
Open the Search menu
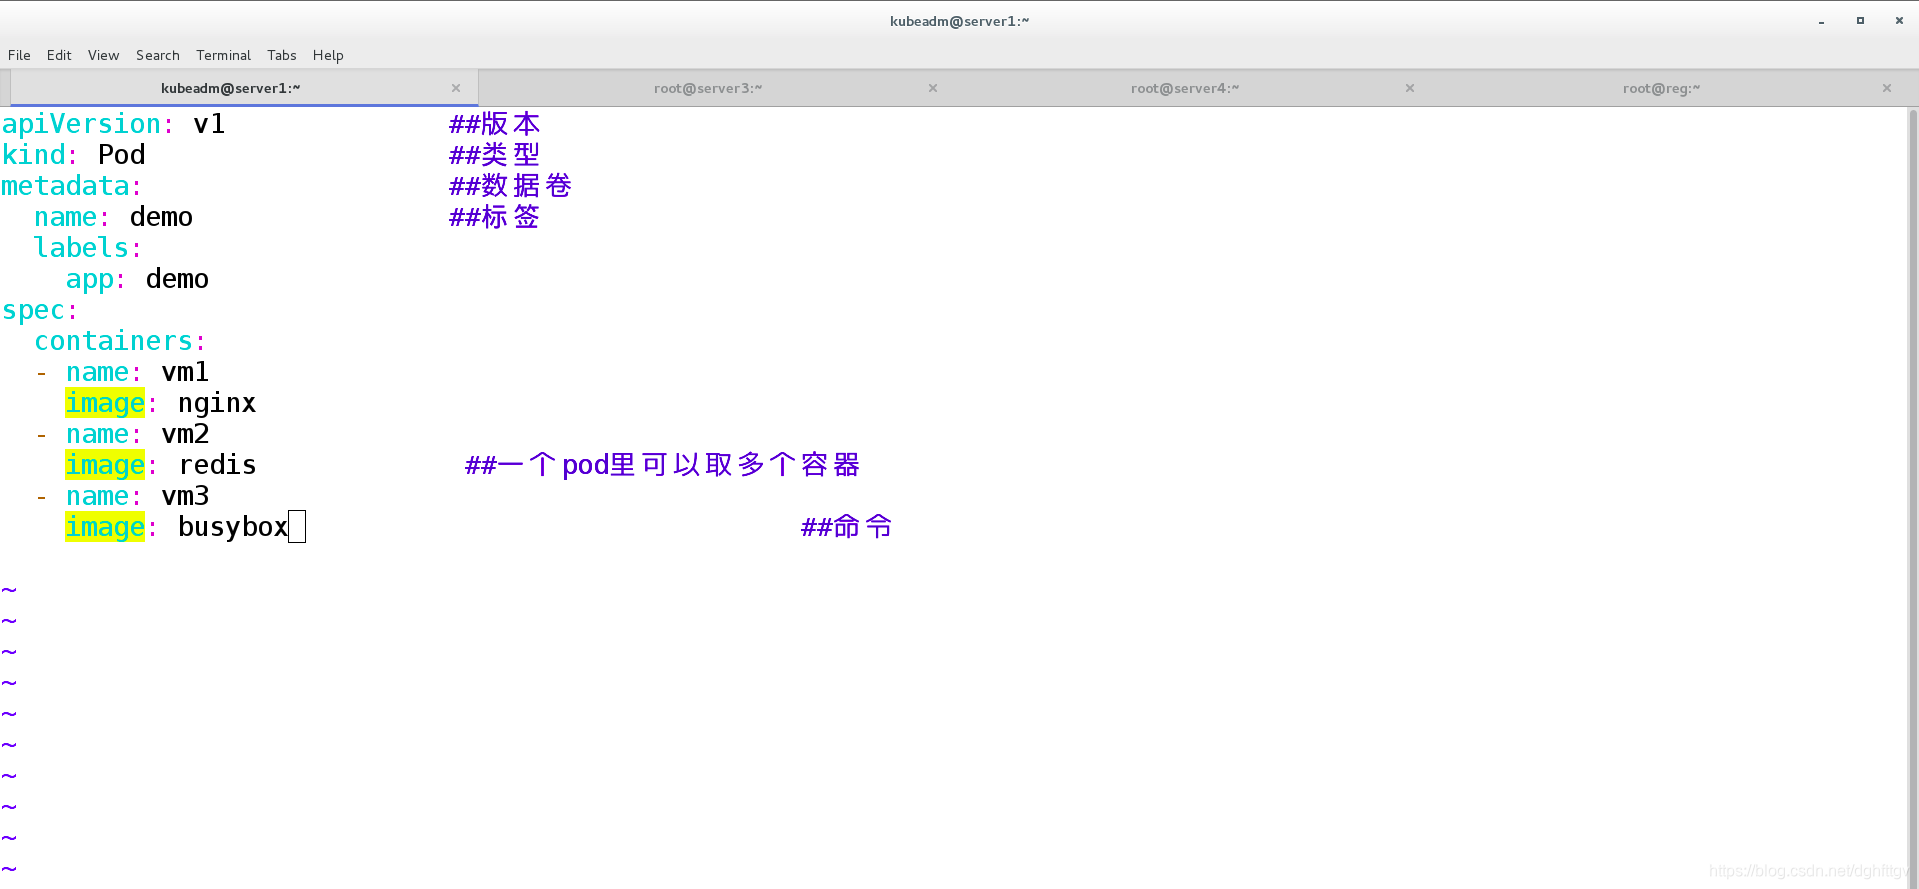158,55
